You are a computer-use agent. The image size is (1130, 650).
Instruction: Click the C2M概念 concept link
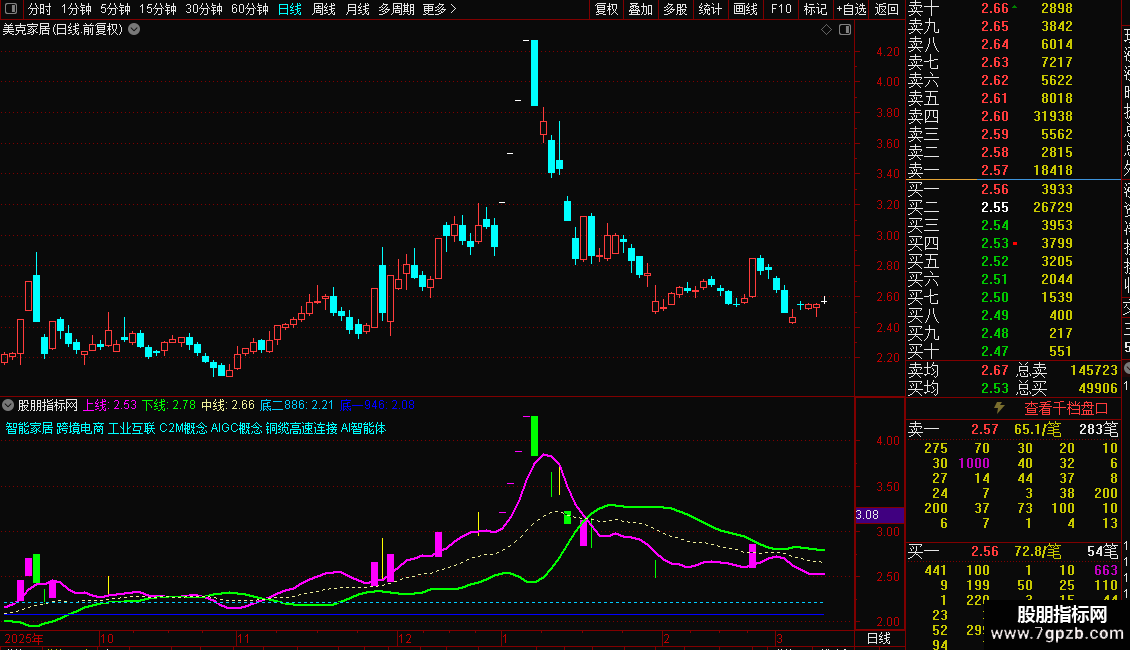(x=183, y=428)
